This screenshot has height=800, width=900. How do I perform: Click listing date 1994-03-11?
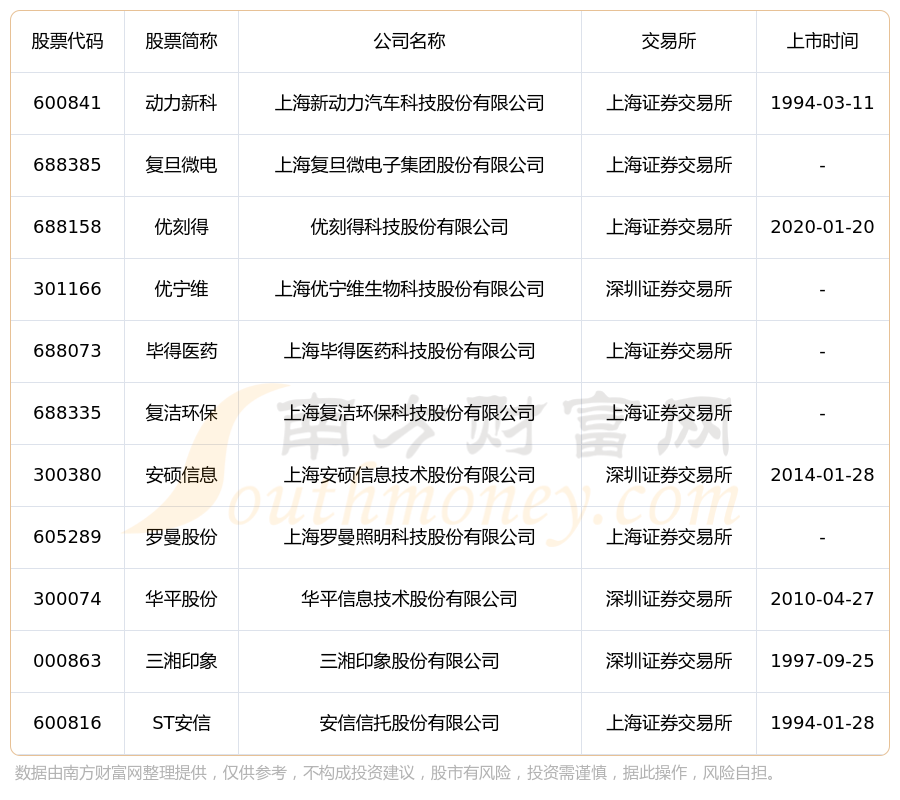pyautogui.click(x=823, y=103)
